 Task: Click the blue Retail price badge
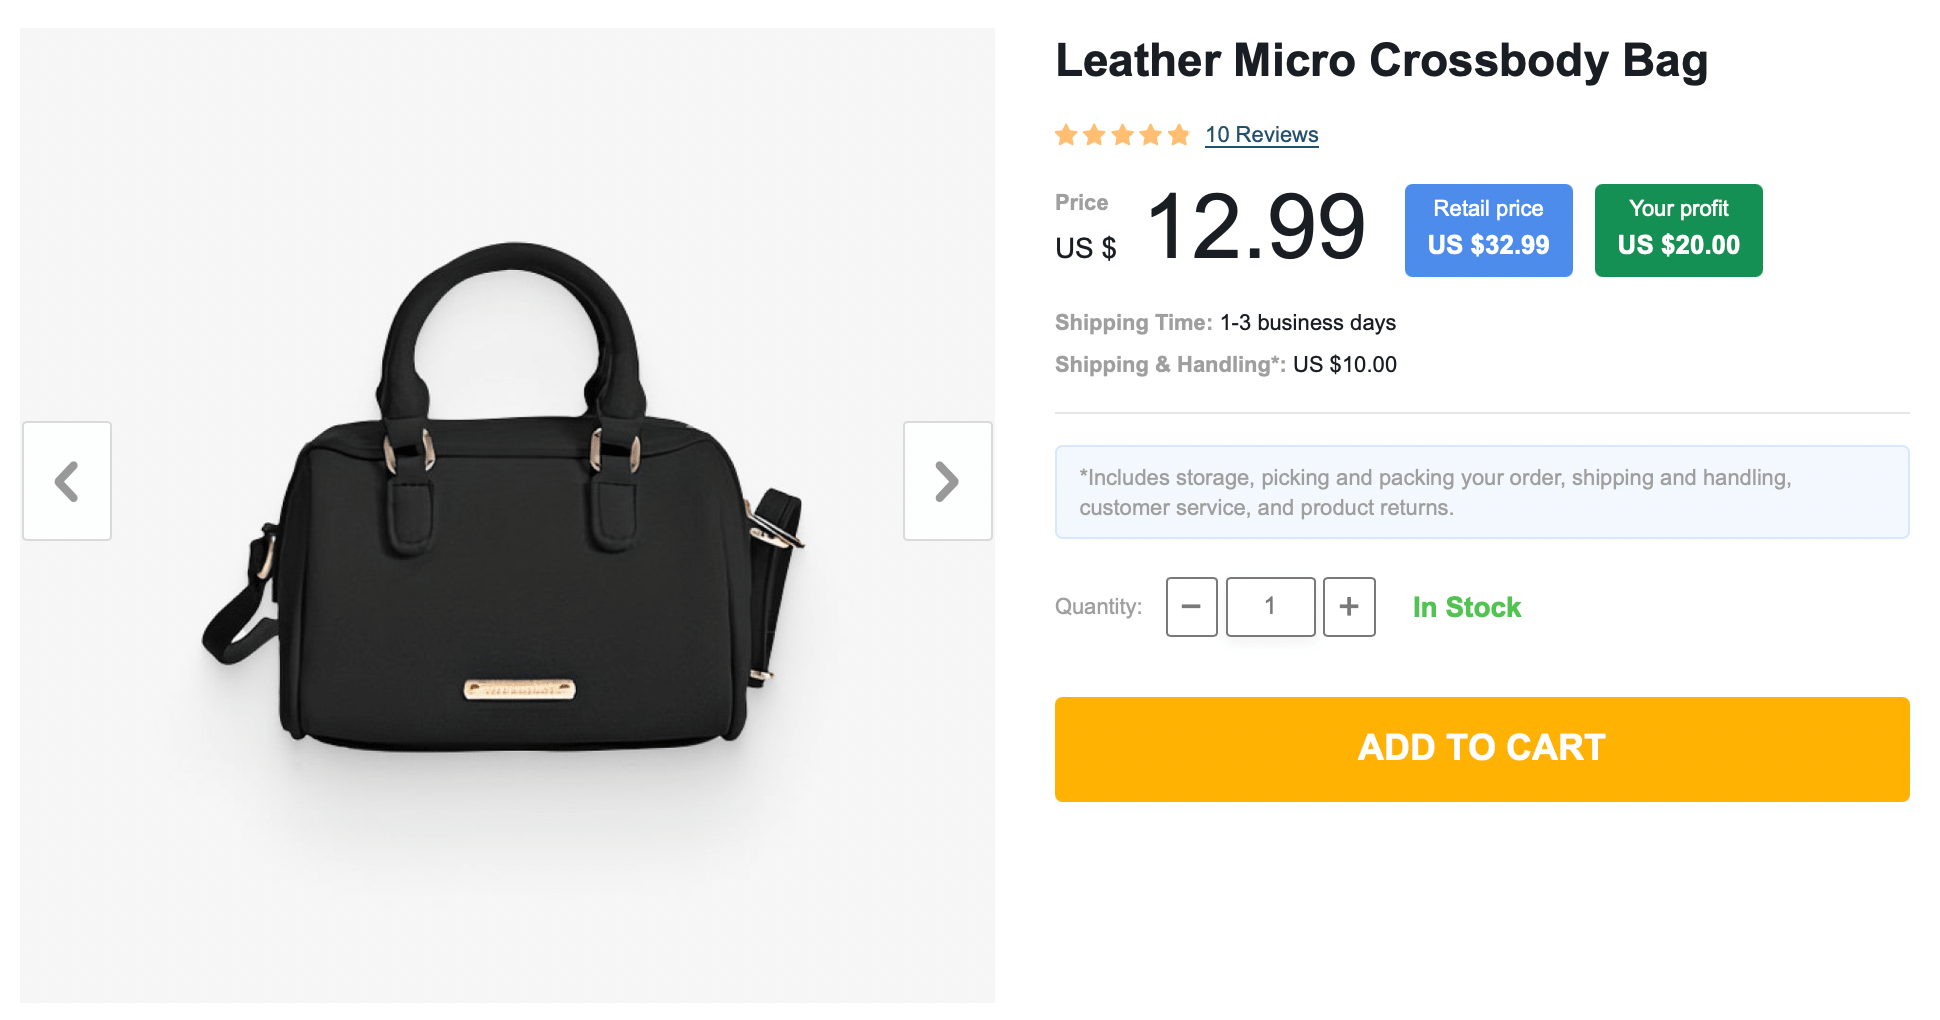point(1488,230)
